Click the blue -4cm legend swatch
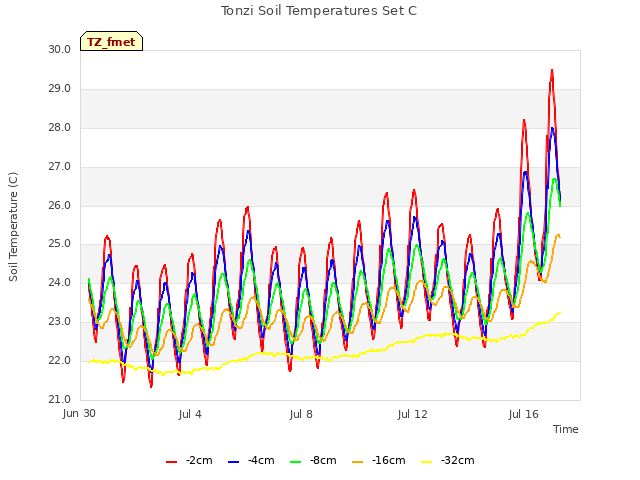The width and height of the screenshot is (640, 480). pos(233,462)
